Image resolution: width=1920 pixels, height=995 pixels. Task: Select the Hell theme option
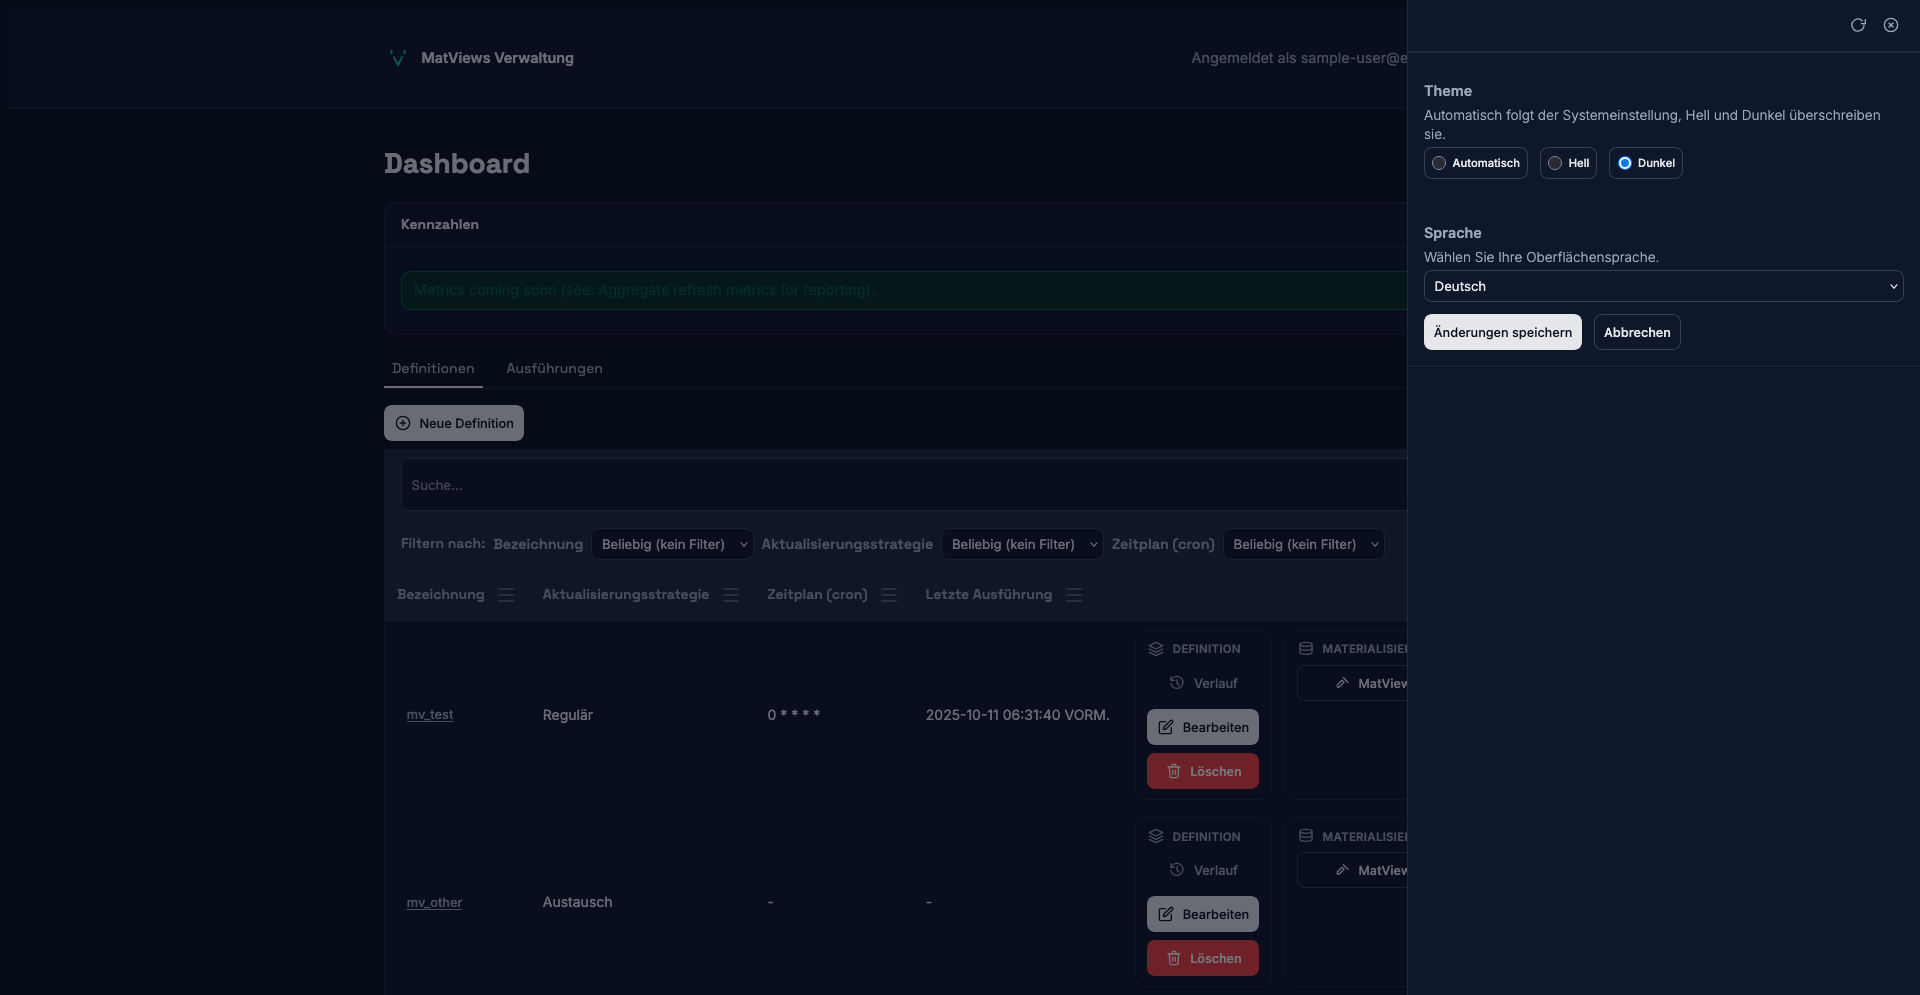pyautogui.click(x=1567, y=163)
